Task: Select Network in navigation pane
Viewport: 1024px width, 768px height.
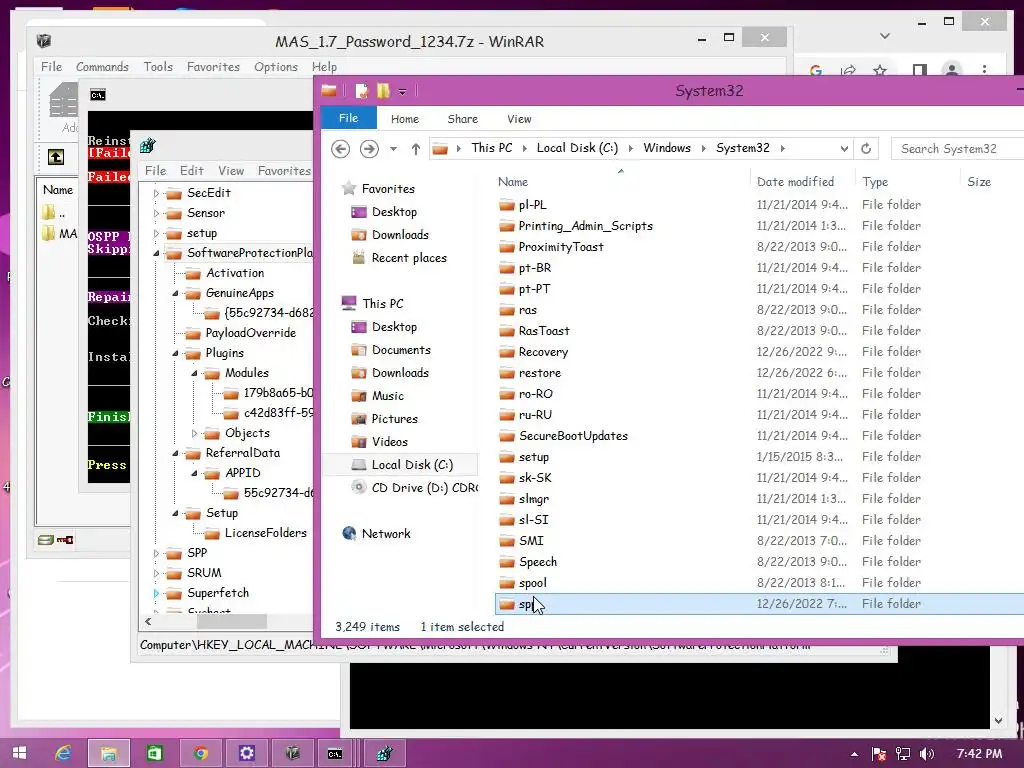Action: pyautogui.click(x=386, y=534)
